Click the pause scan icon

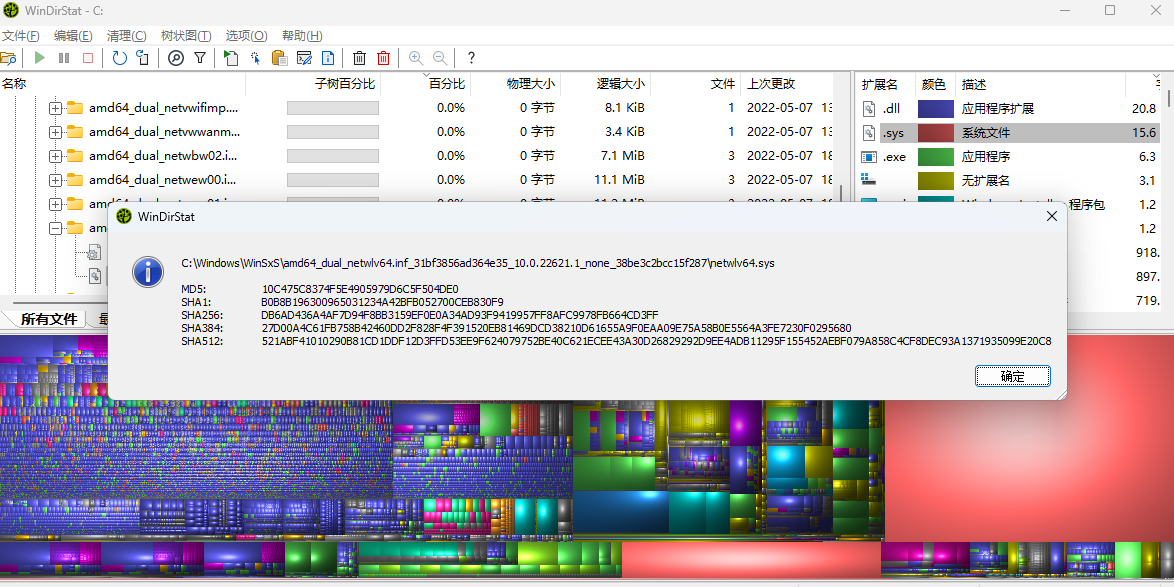pyautogui.click(x=63, y=58)
